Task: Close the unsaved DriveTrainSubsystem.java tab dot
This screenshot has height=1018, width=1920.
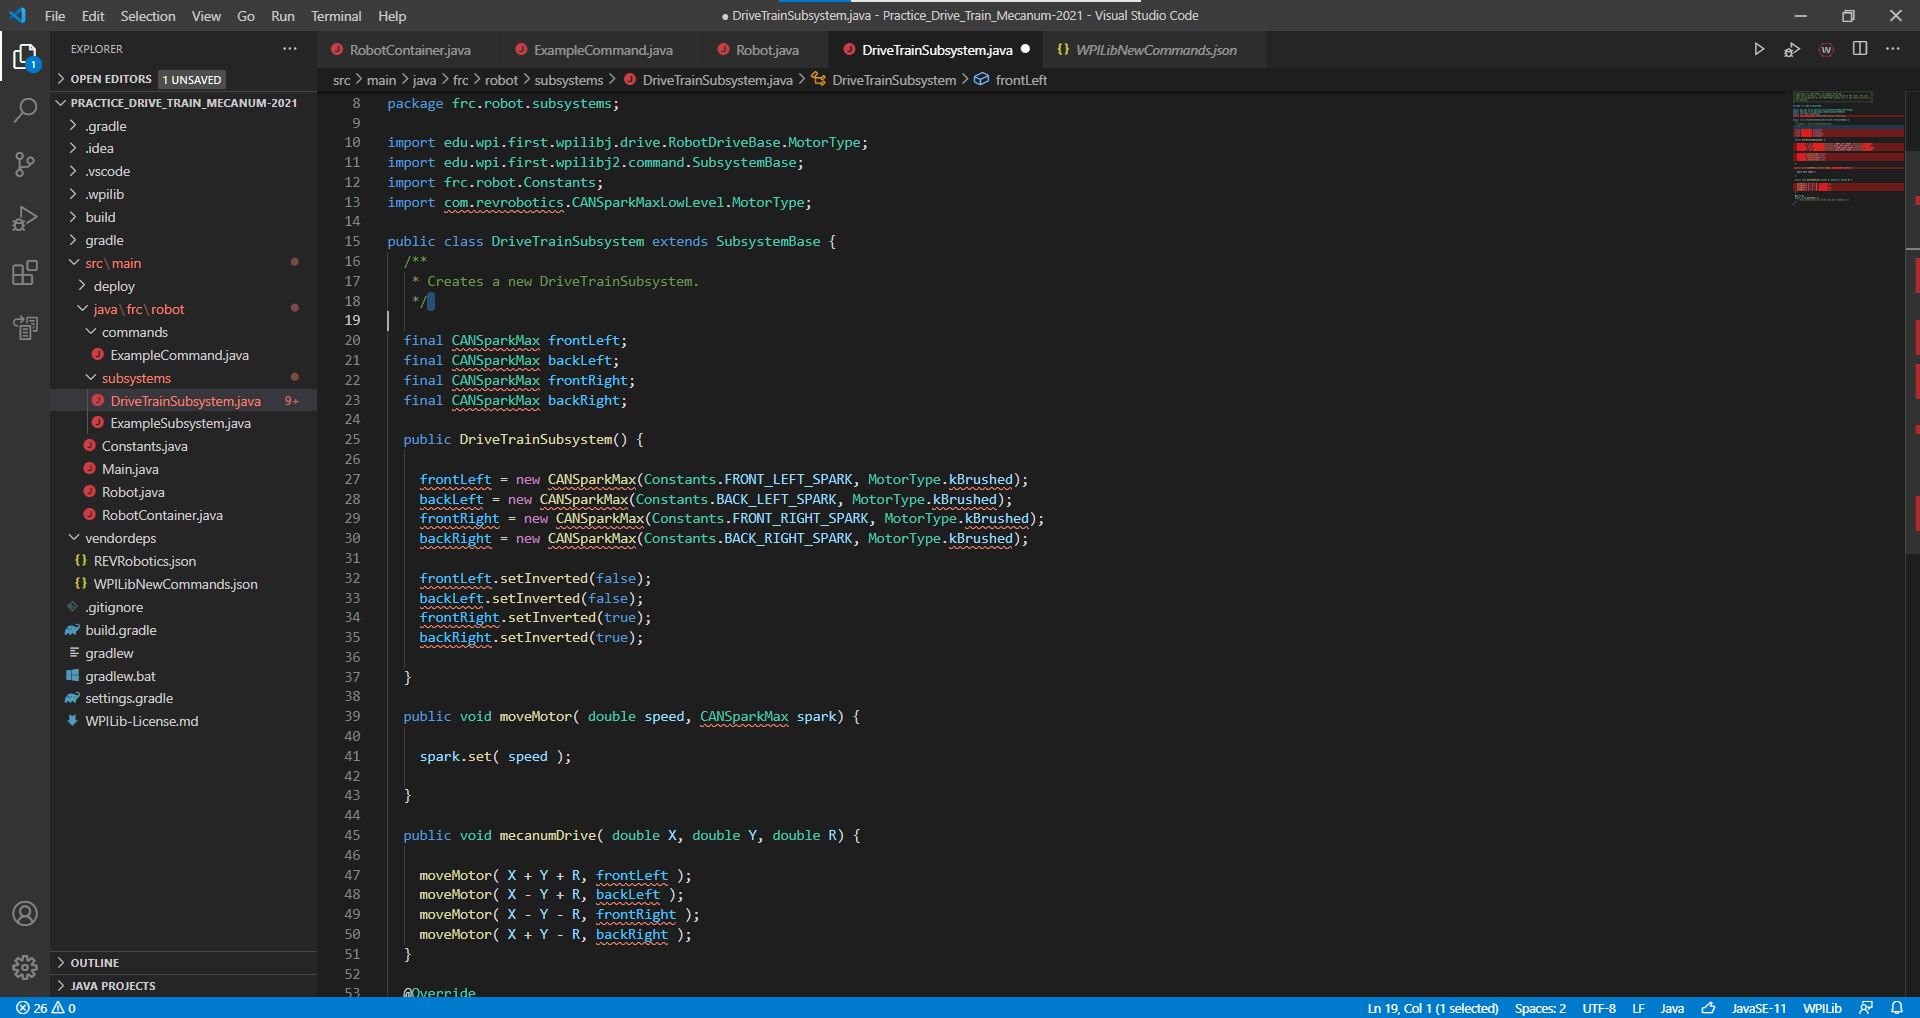Action: click(1025, 49)
